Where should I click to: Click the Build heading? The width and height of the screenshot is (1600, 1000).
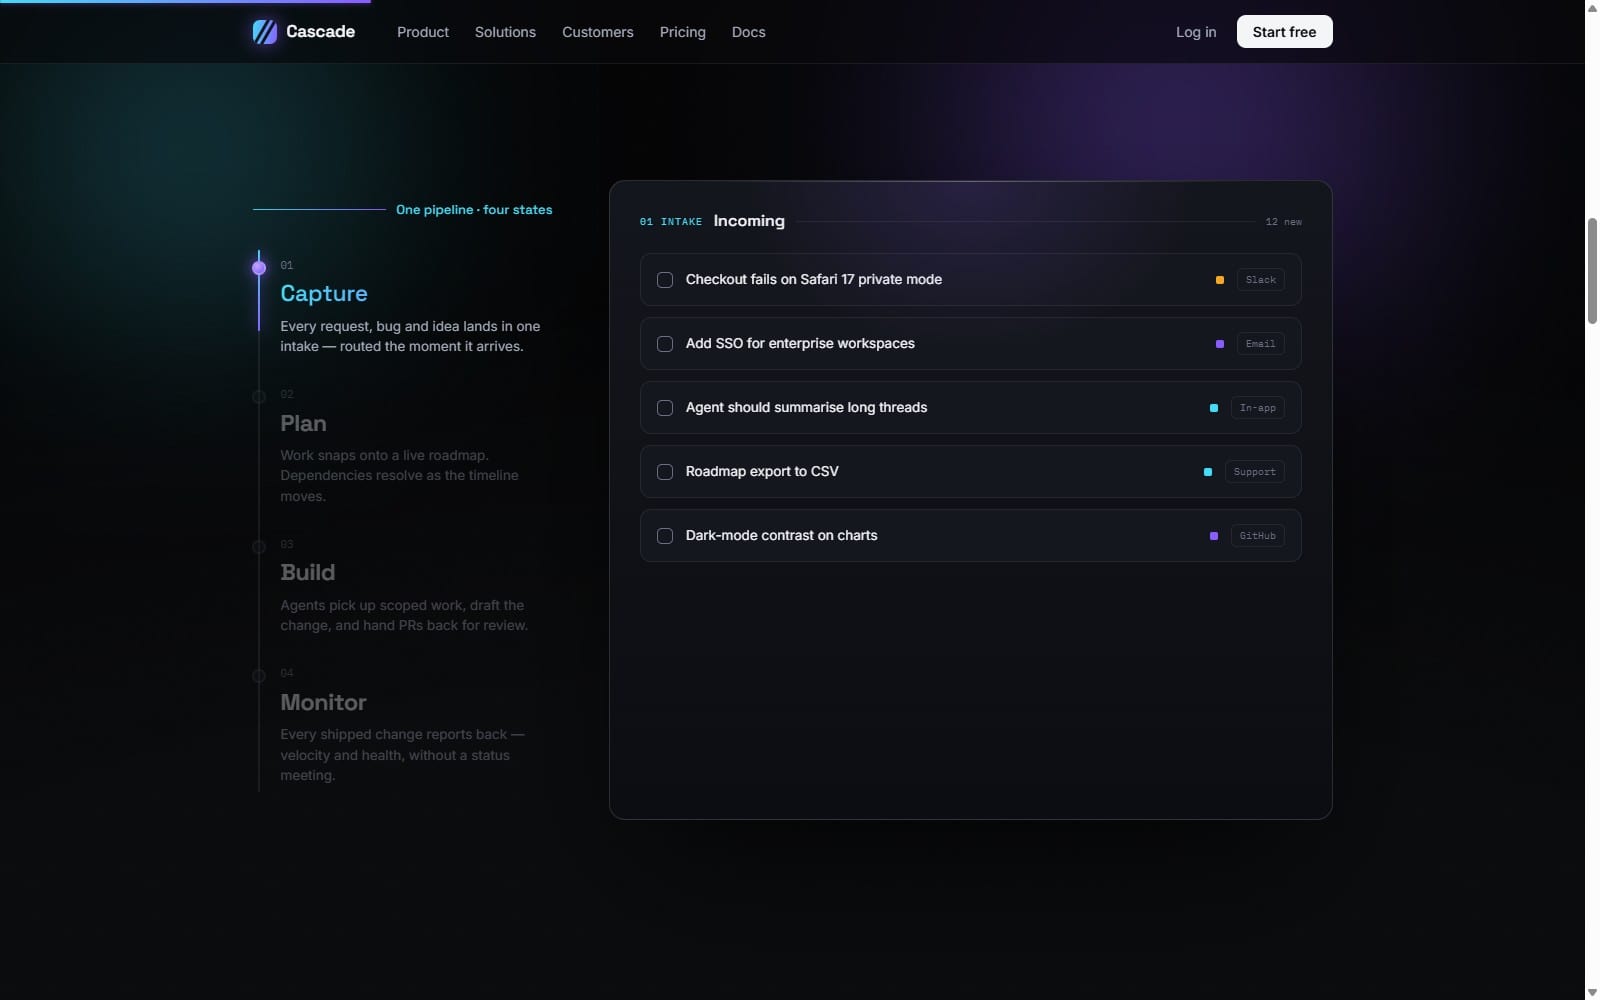[308, 572]
